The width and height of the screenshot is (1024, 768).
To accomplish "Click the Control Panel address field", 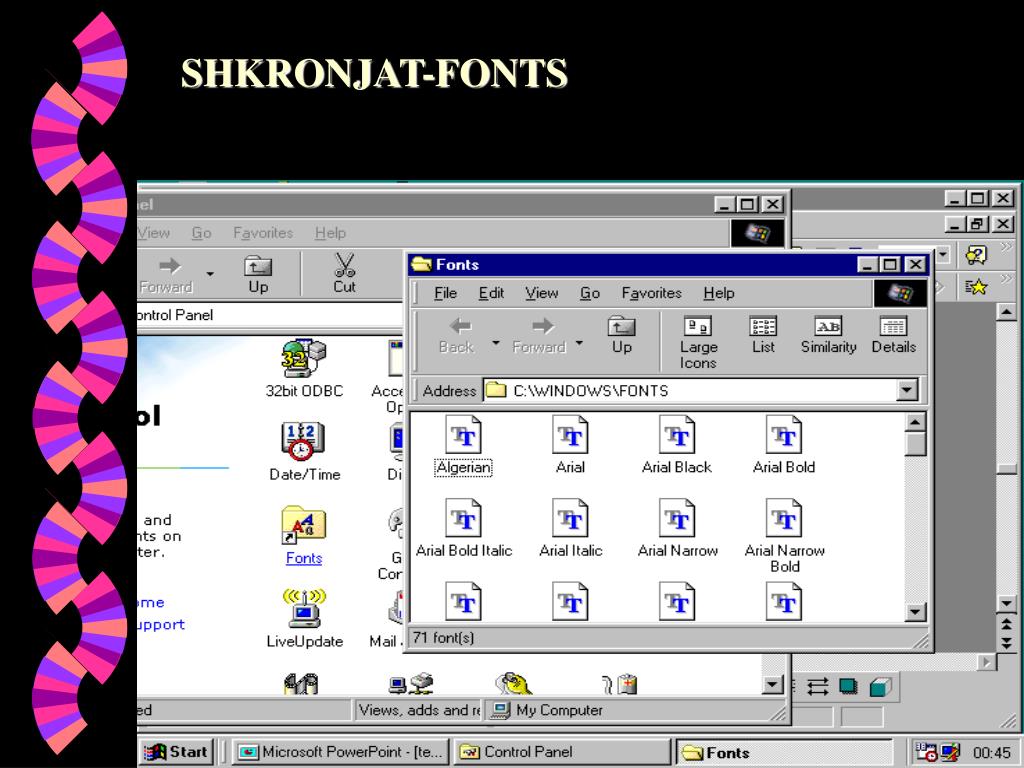I will 270,315.
